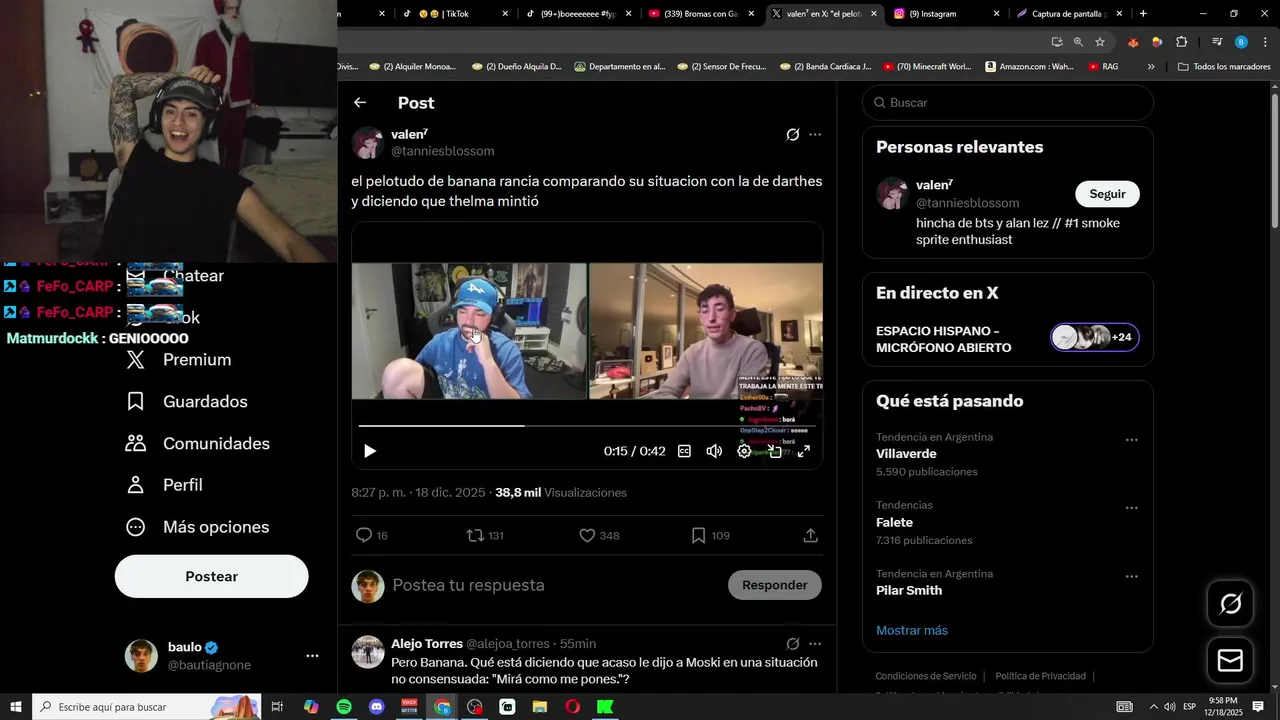Viewport: 1280px width, 720px height.
Task: Open browser zoom magnifier icon
Action: click(x=1078, y=42)
